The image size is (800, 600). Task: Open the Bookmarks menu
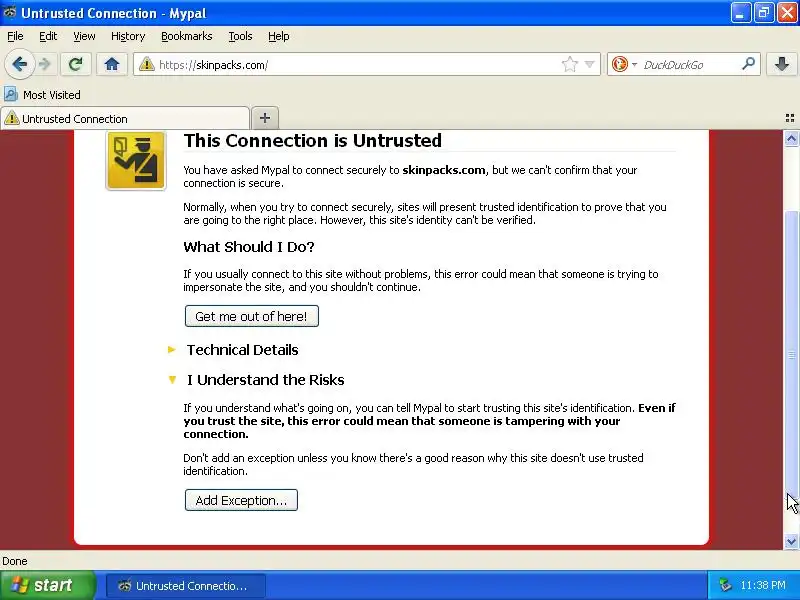click(x=187, y=36)
